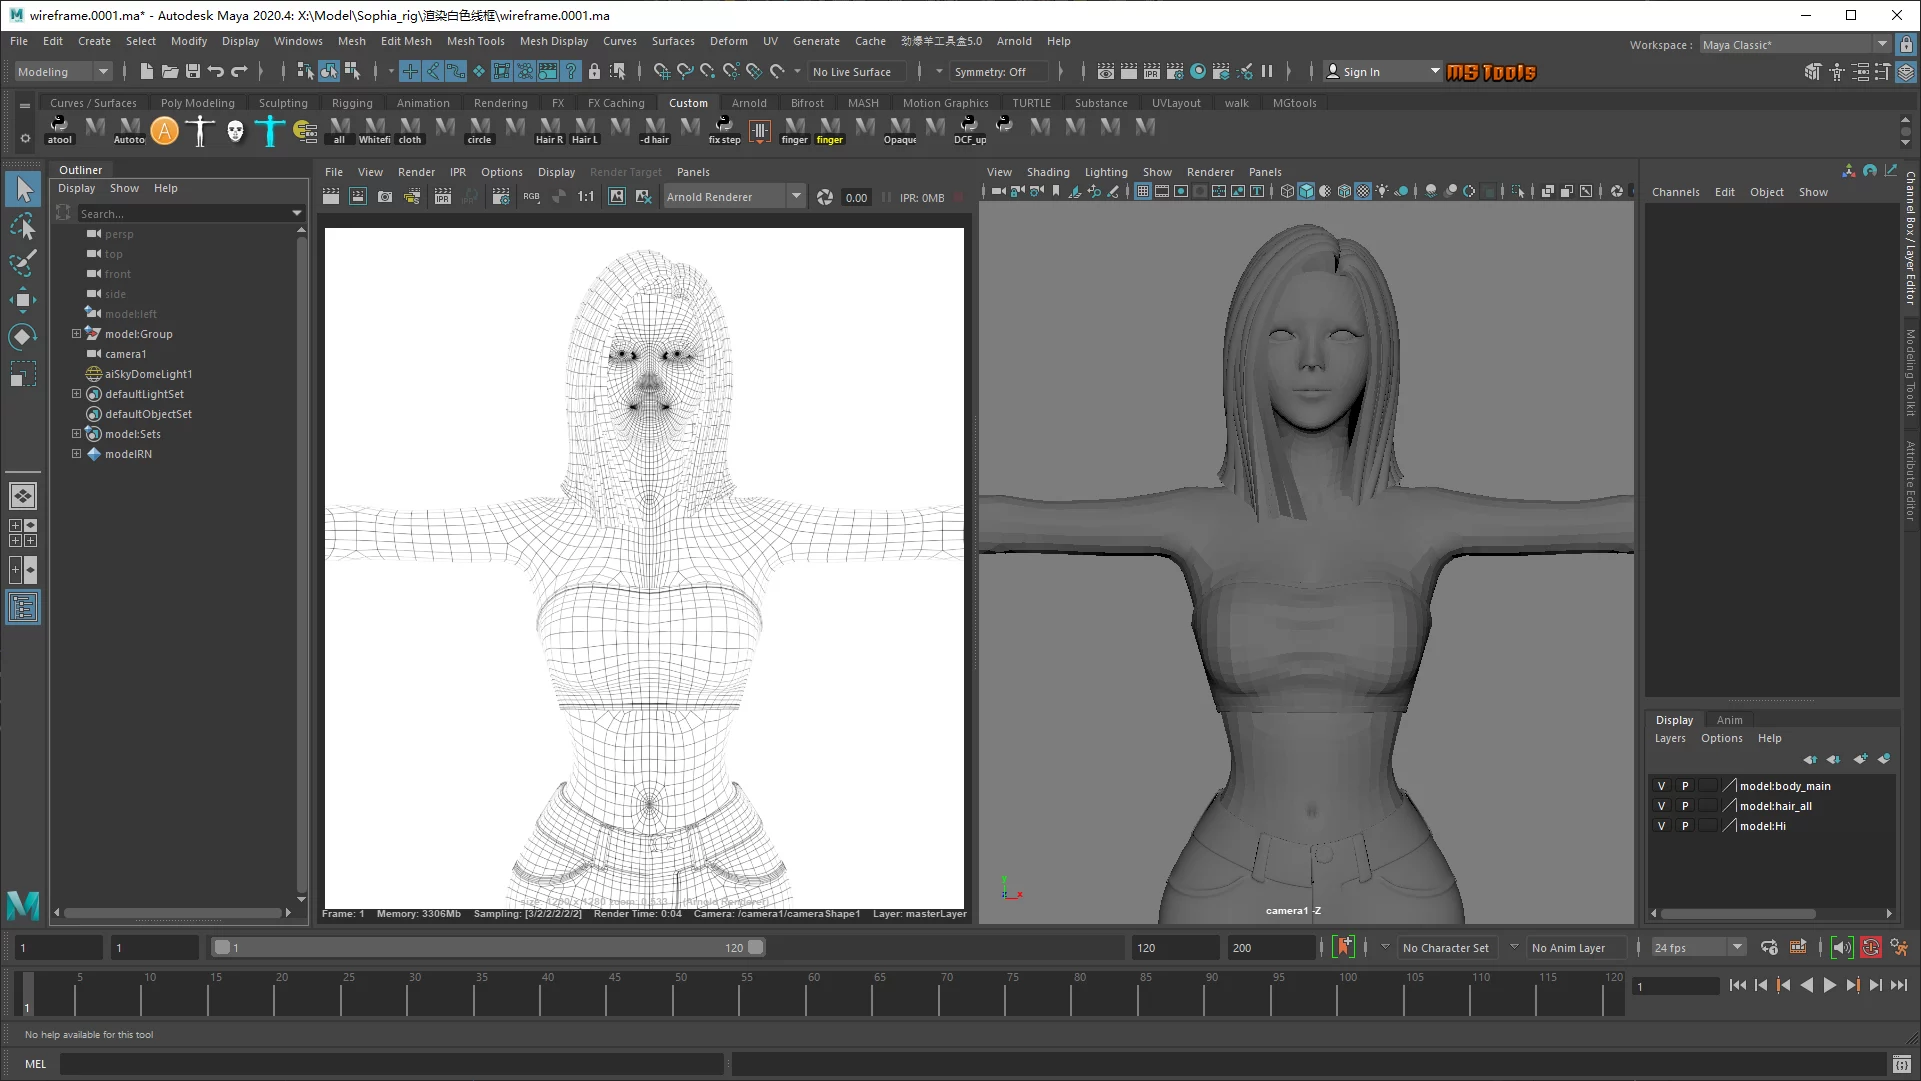
Task: Move selected layer up icon
Action: [1810, 759]
